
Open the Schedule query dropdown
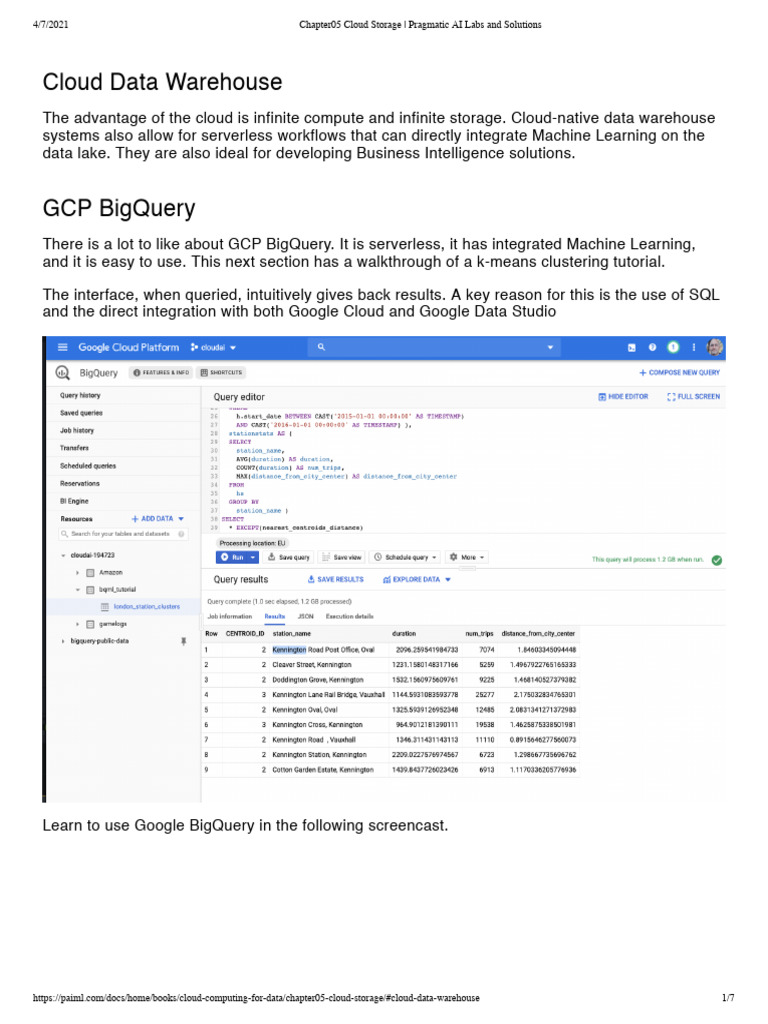click(406, 558)
